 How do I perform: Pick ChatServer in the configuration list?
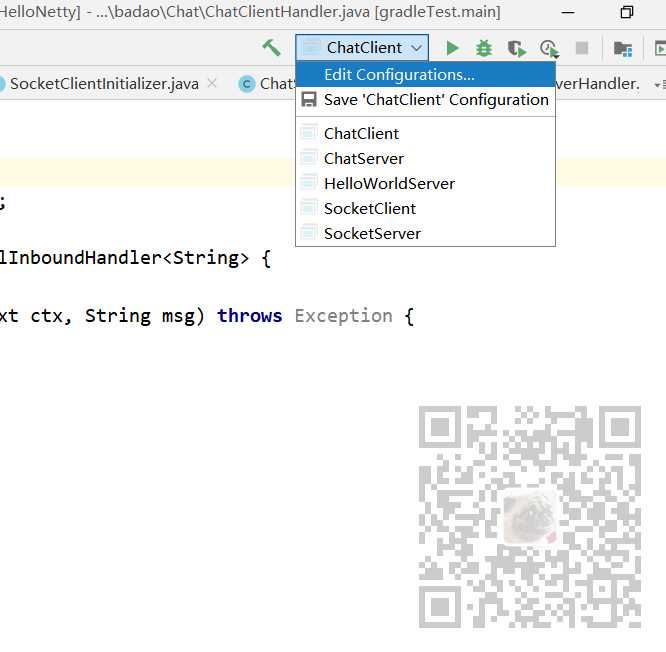tap(425, 159)
